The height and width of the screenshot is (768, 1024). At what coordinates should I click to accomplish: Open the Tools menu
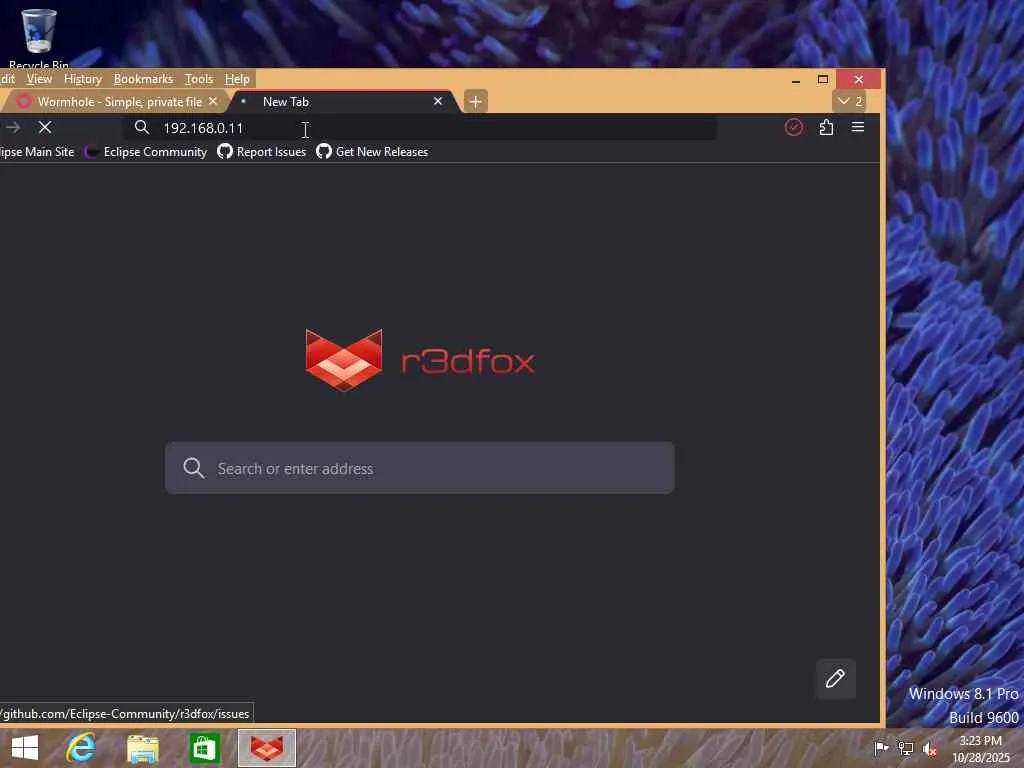click(199, 79)
